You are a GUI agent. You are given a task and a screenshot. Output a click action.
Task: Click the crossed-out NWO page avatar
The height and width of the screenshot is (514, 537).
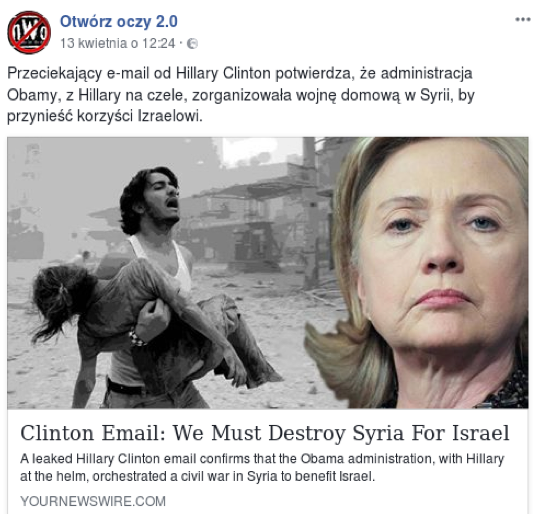pos(29,33)
